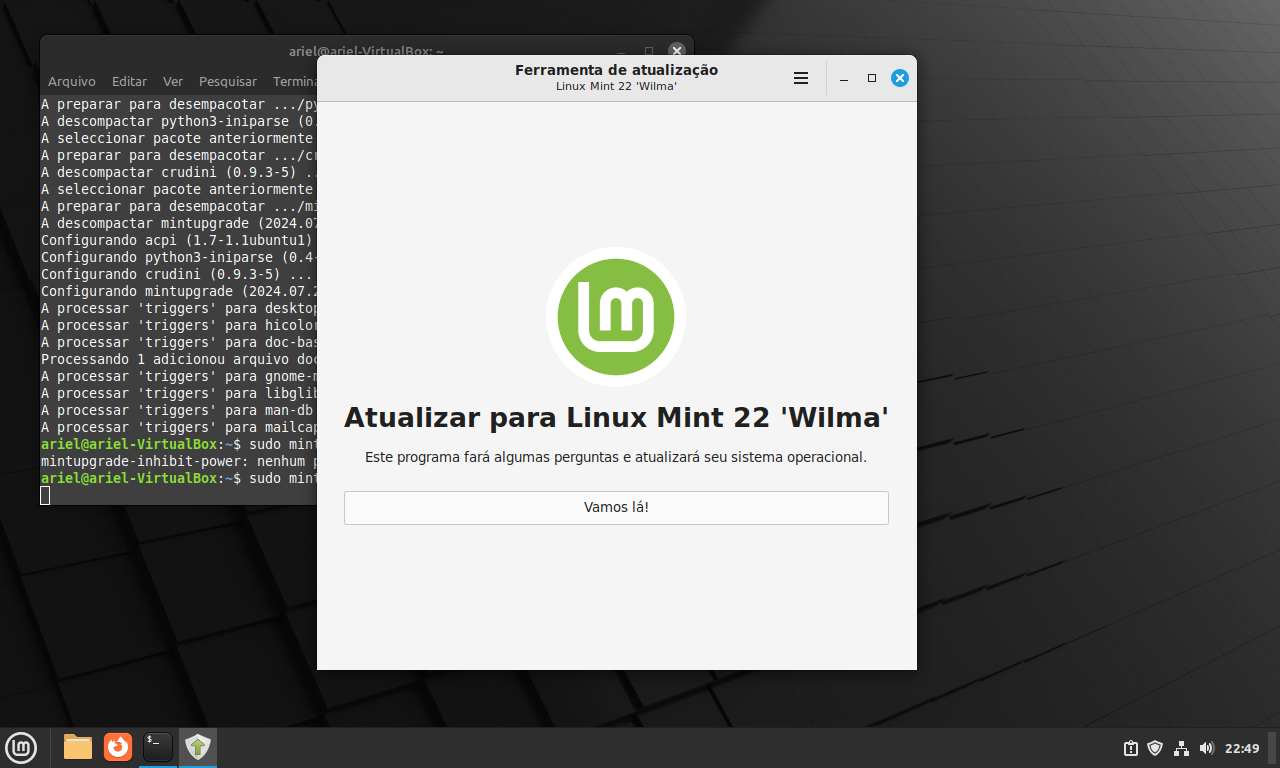Image resolution: width=1280 pixels, height=768 pixels.
Task: Click the "Vamos lá!" button
Action: 616,507
